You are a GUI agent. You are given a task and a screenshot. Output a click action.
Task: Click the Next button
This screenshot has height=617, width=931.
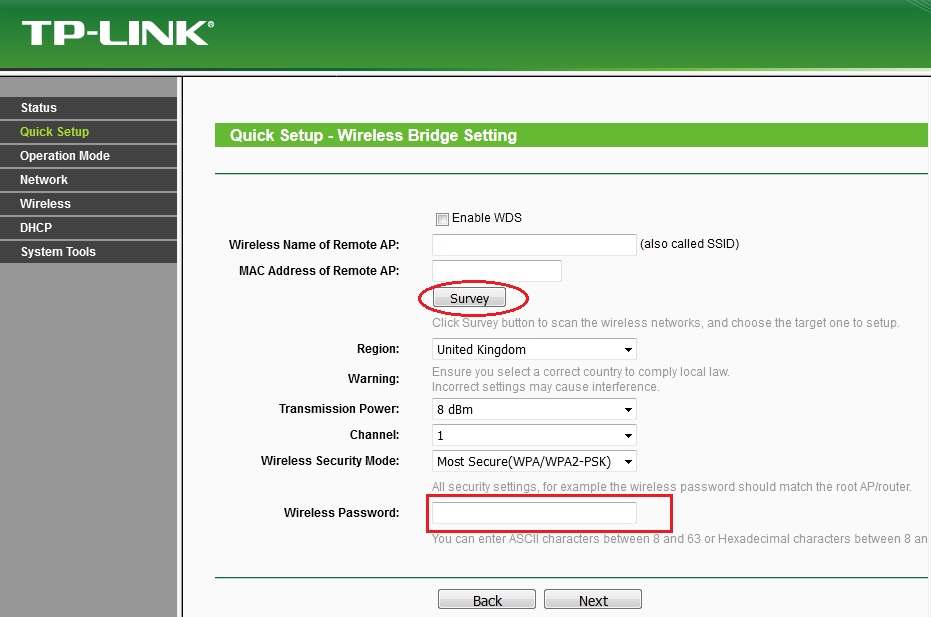pos(592,598)
